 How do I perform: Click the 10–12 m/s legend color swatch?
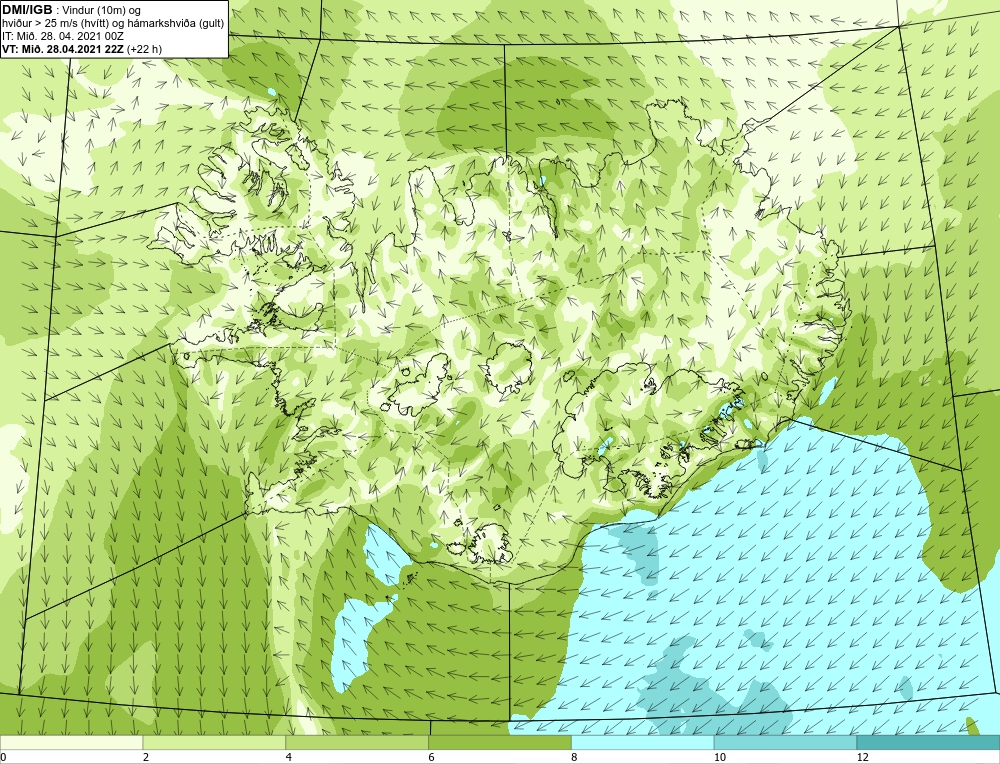pos(786,742)
